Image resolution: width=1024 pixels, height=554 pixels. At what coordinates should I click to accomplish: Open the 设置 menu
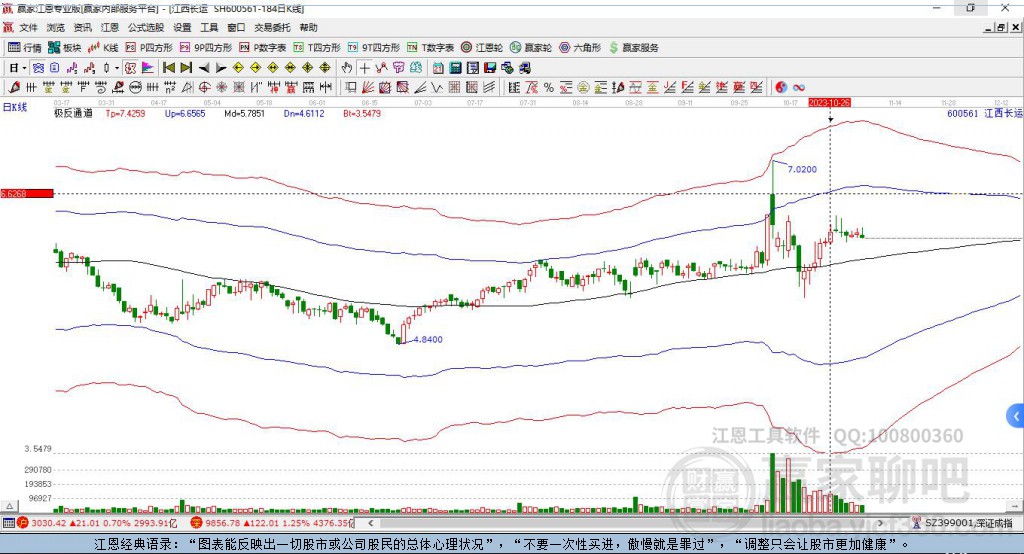click(182, 27)
